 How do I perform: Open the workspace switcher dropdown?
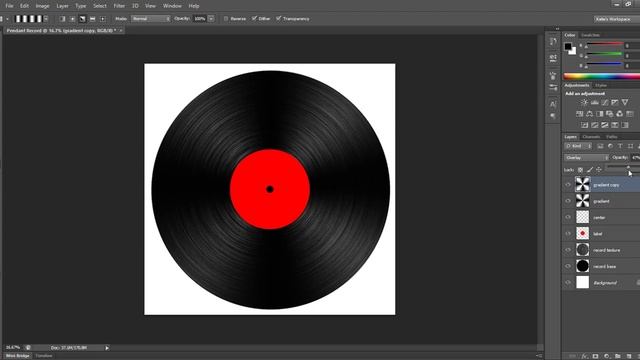point(616,19)
